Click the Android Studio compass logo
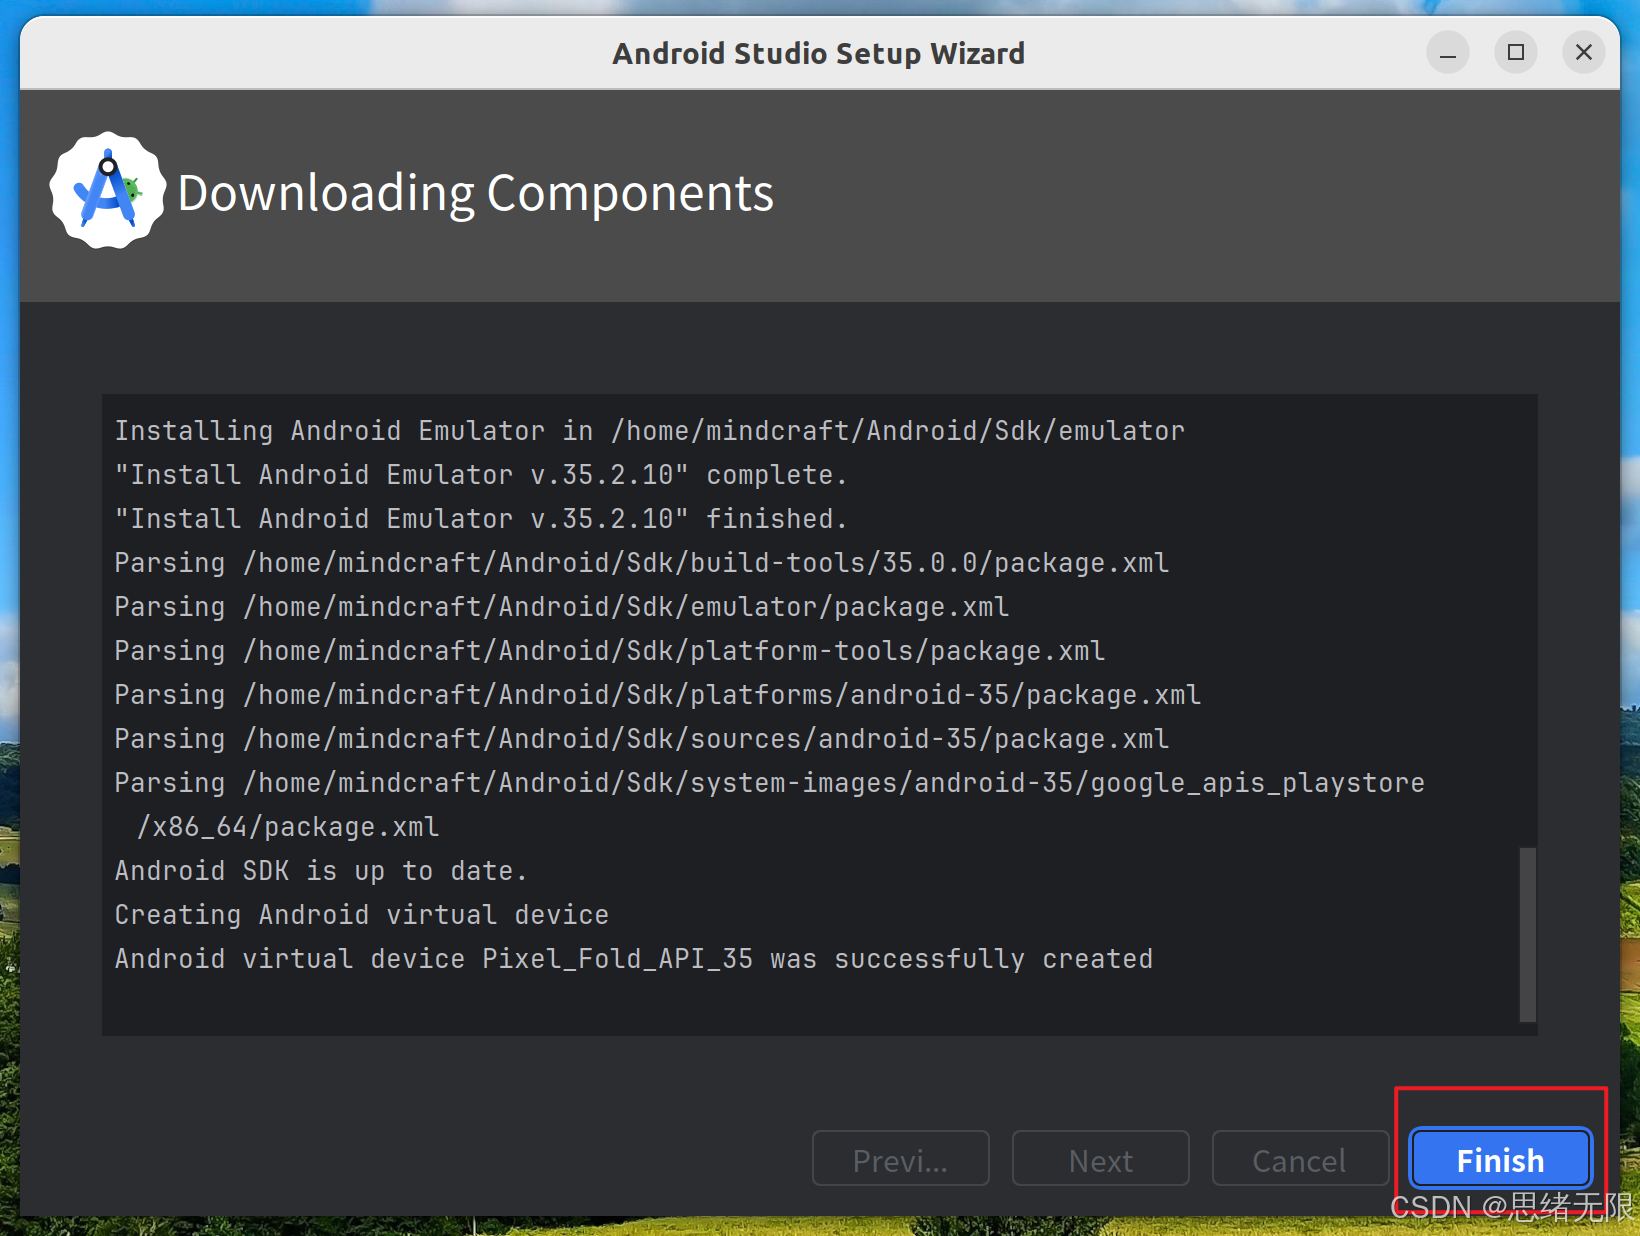The image size is (1640, 1236). pyautogui.click(x=106, y=190)
